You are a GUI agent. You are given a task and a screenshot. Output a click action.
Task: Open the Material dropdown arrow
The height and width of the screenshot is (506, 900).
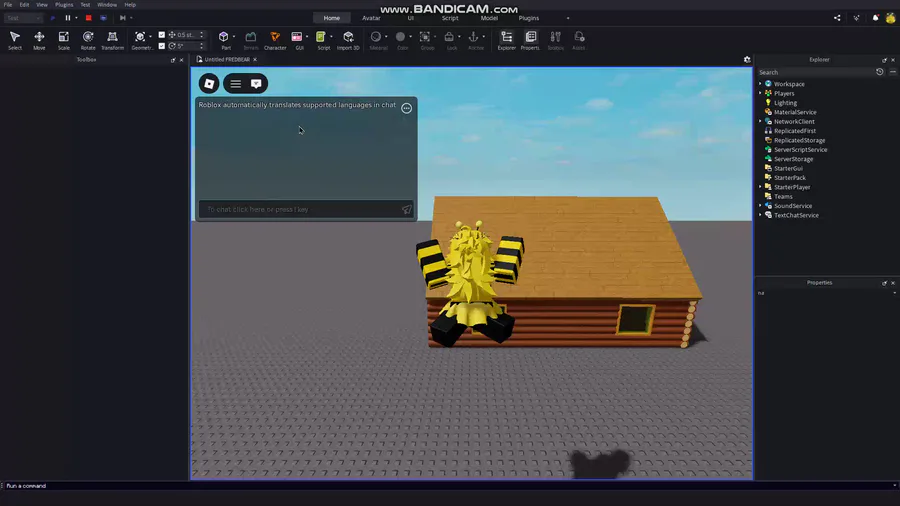[386, 37]
